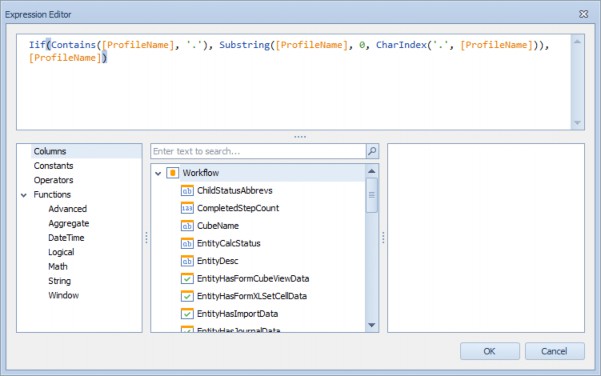This screenshot has width=601, height=376.
Task: Click the expression area scroll-up arrow
Action: tap(577, 41)
